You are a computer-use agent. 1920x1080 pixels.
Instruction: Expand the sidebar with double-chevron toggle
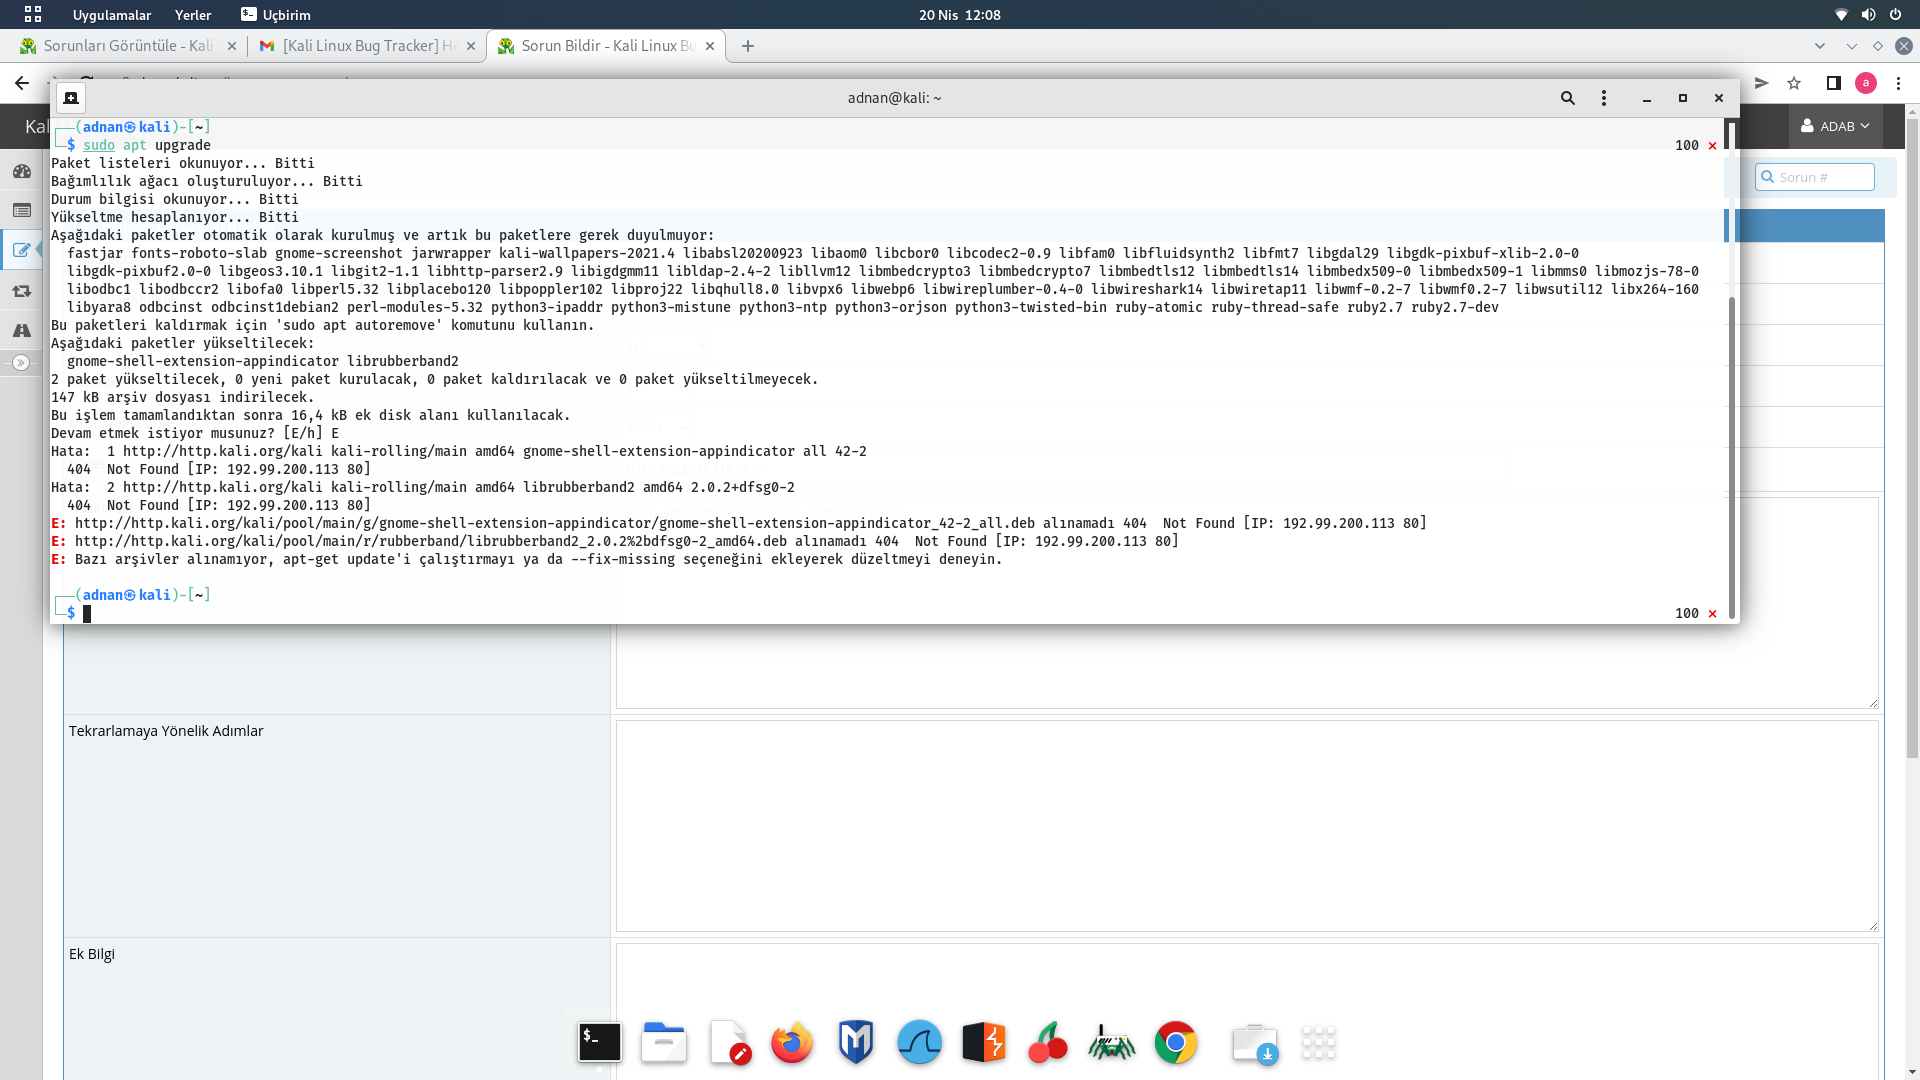(x=21, y=363)
